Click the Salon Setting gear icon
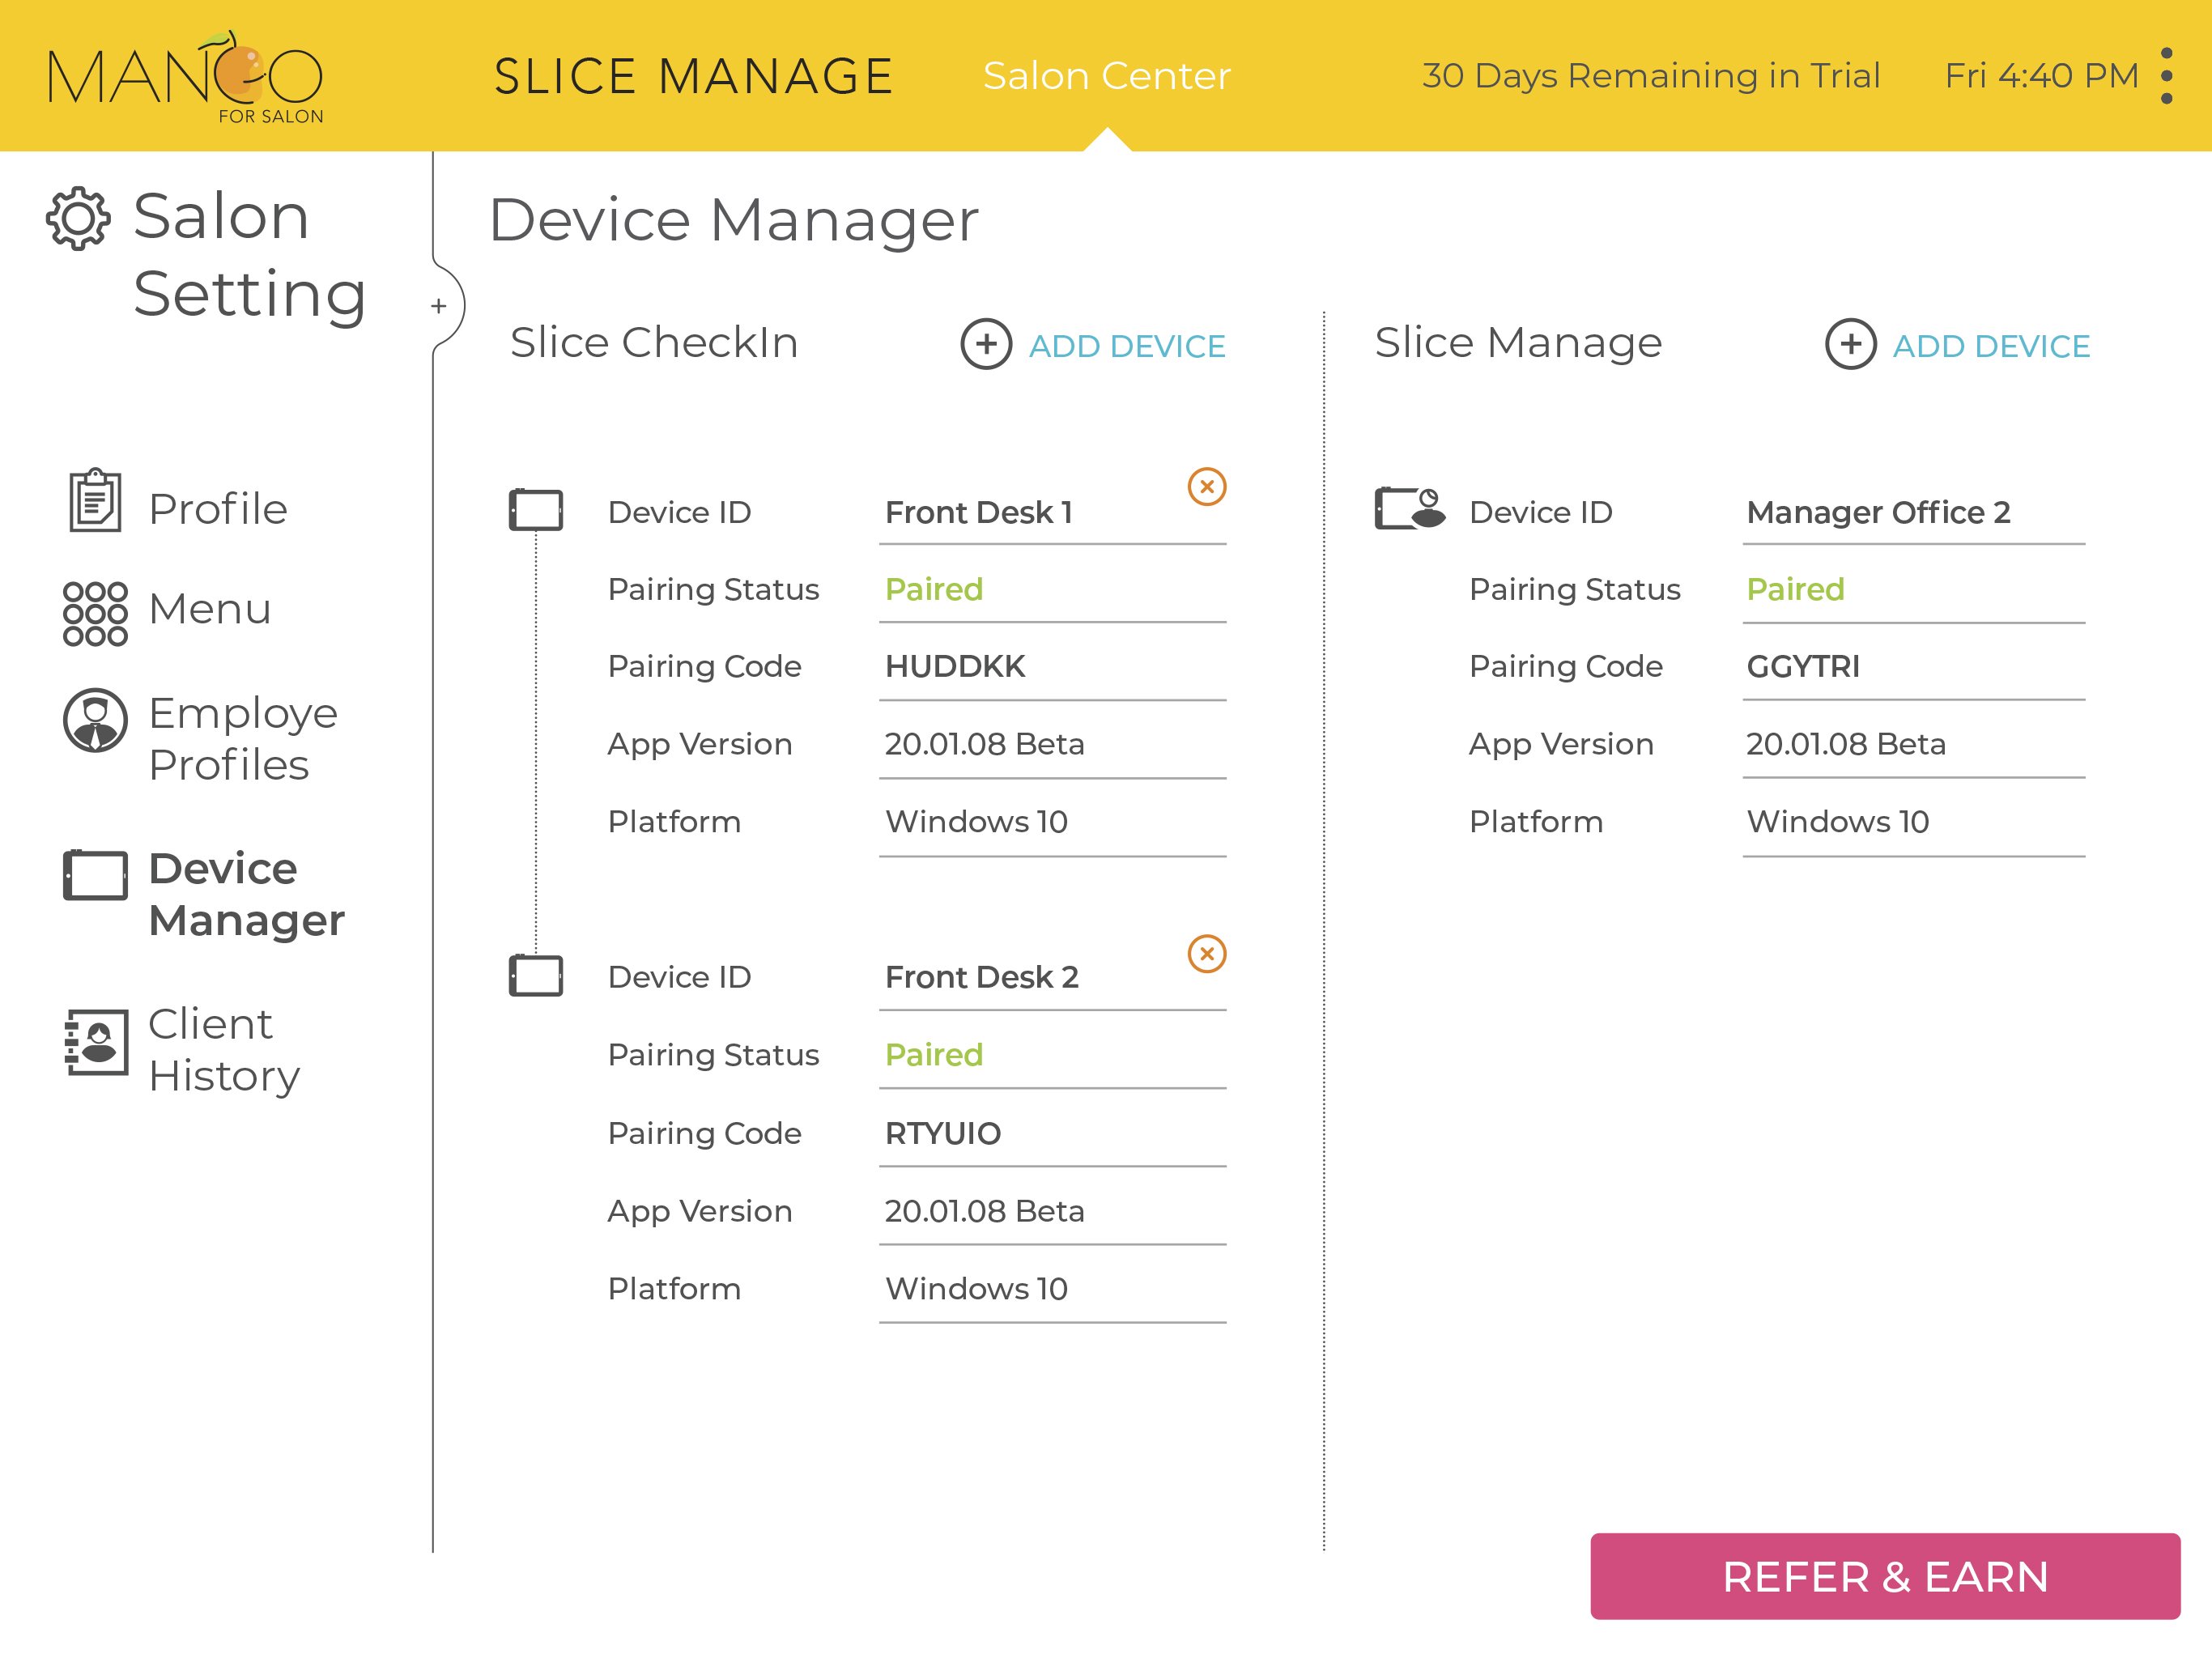Screen dimensions: 2212x1658 tap(77, 218)
